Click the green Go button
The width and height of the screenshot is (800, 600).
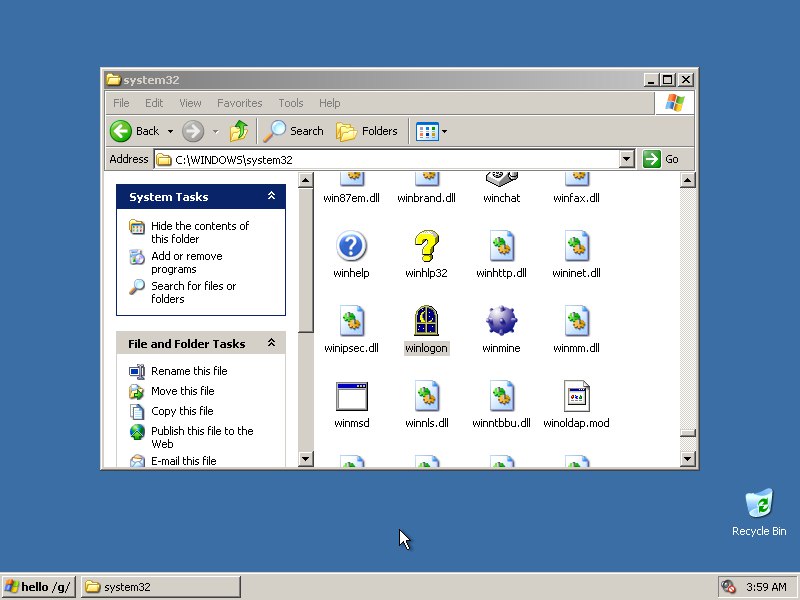point(661,159)
